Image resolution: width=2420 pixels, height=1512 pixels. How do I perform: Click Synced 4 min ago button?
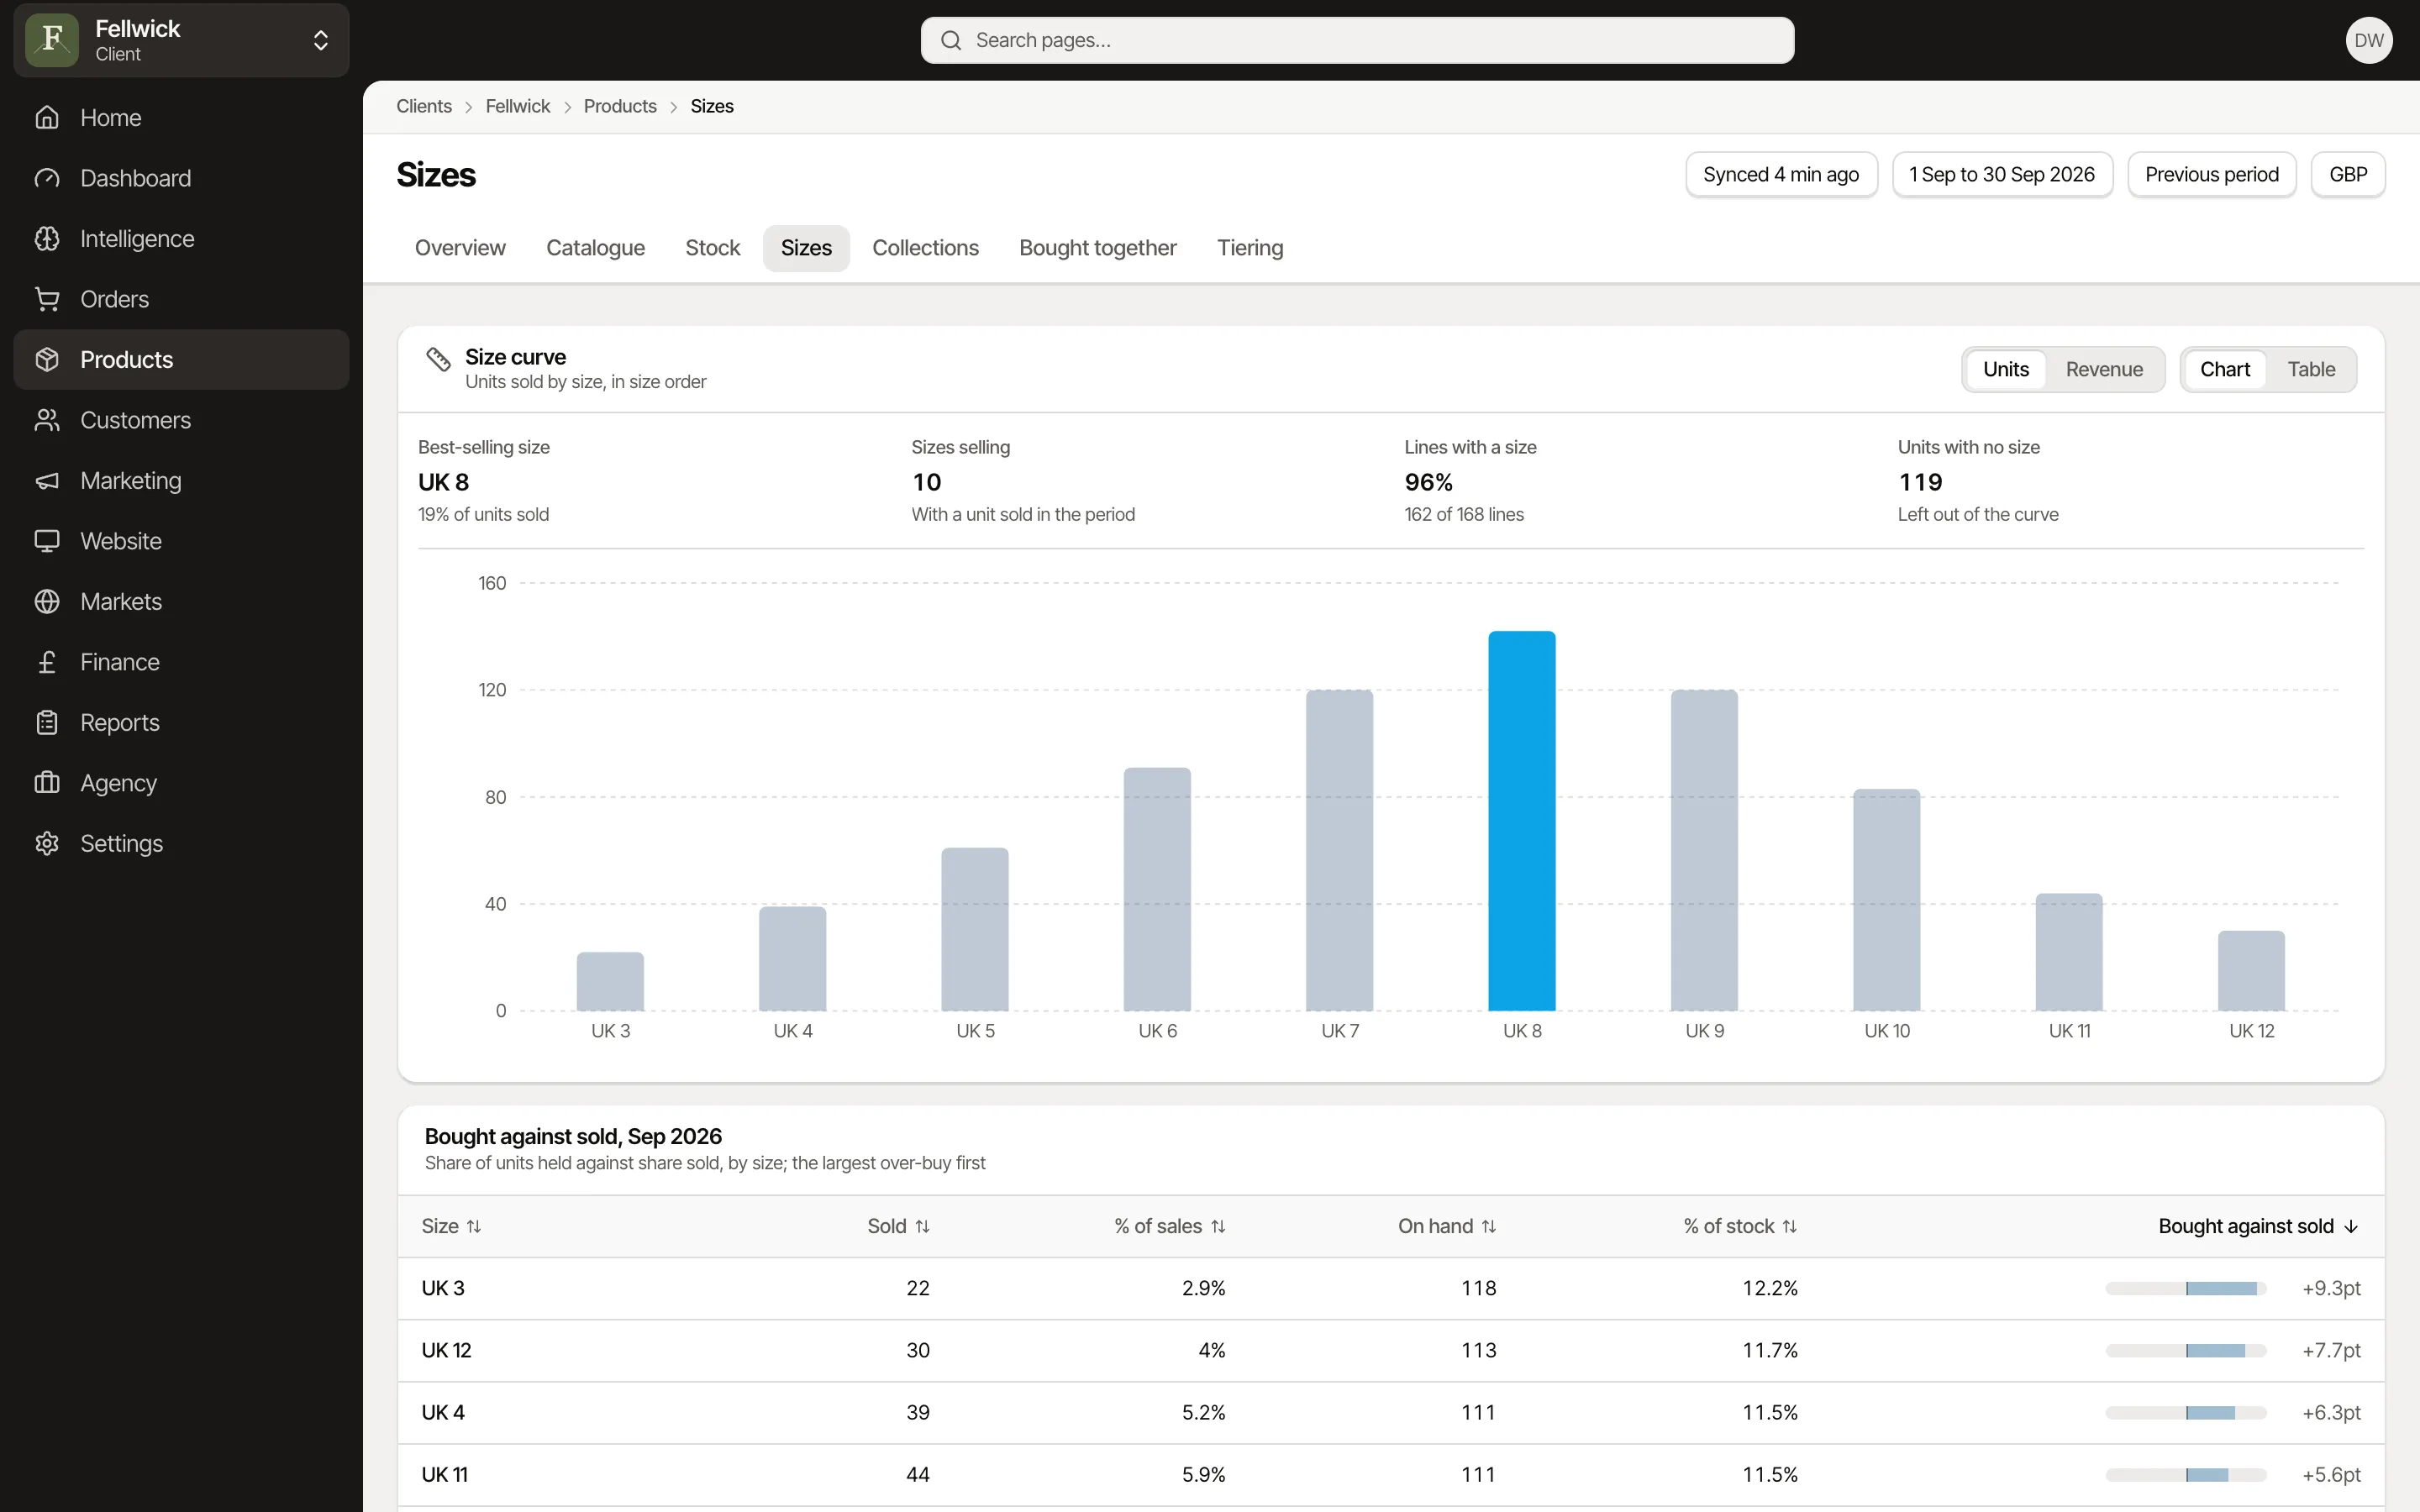pos(1781,175)
